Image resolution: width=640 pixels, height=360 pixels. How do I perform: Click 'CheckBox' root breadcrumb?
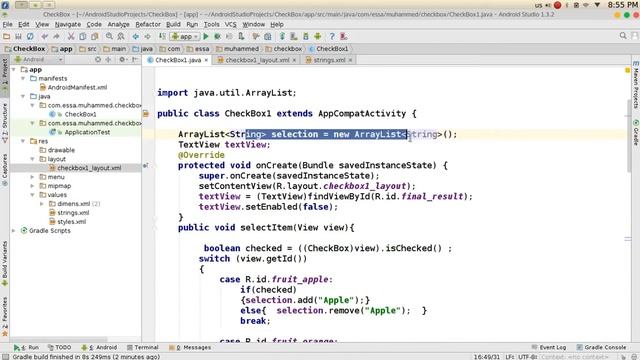coord(25,49)
